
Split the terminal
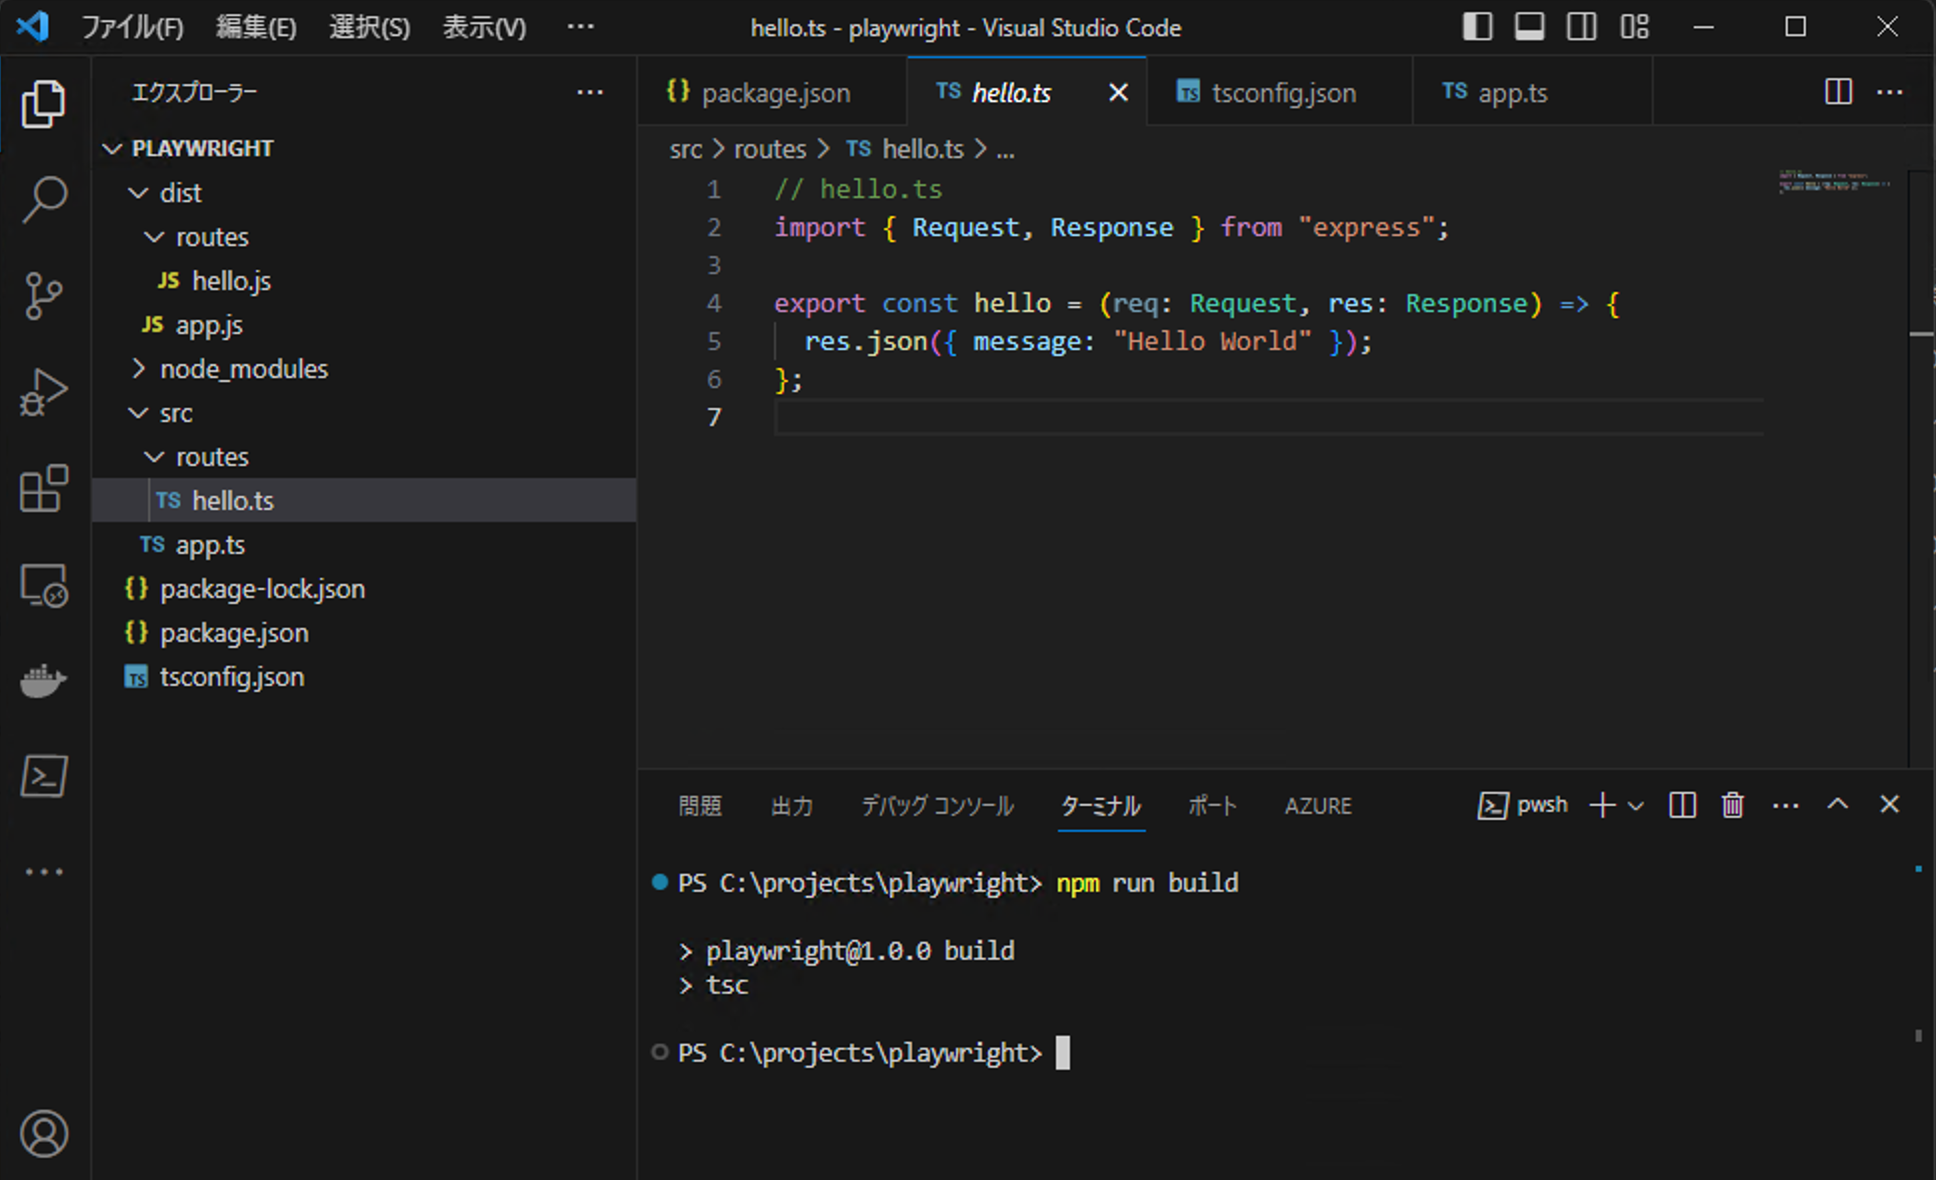point(1682,805)
